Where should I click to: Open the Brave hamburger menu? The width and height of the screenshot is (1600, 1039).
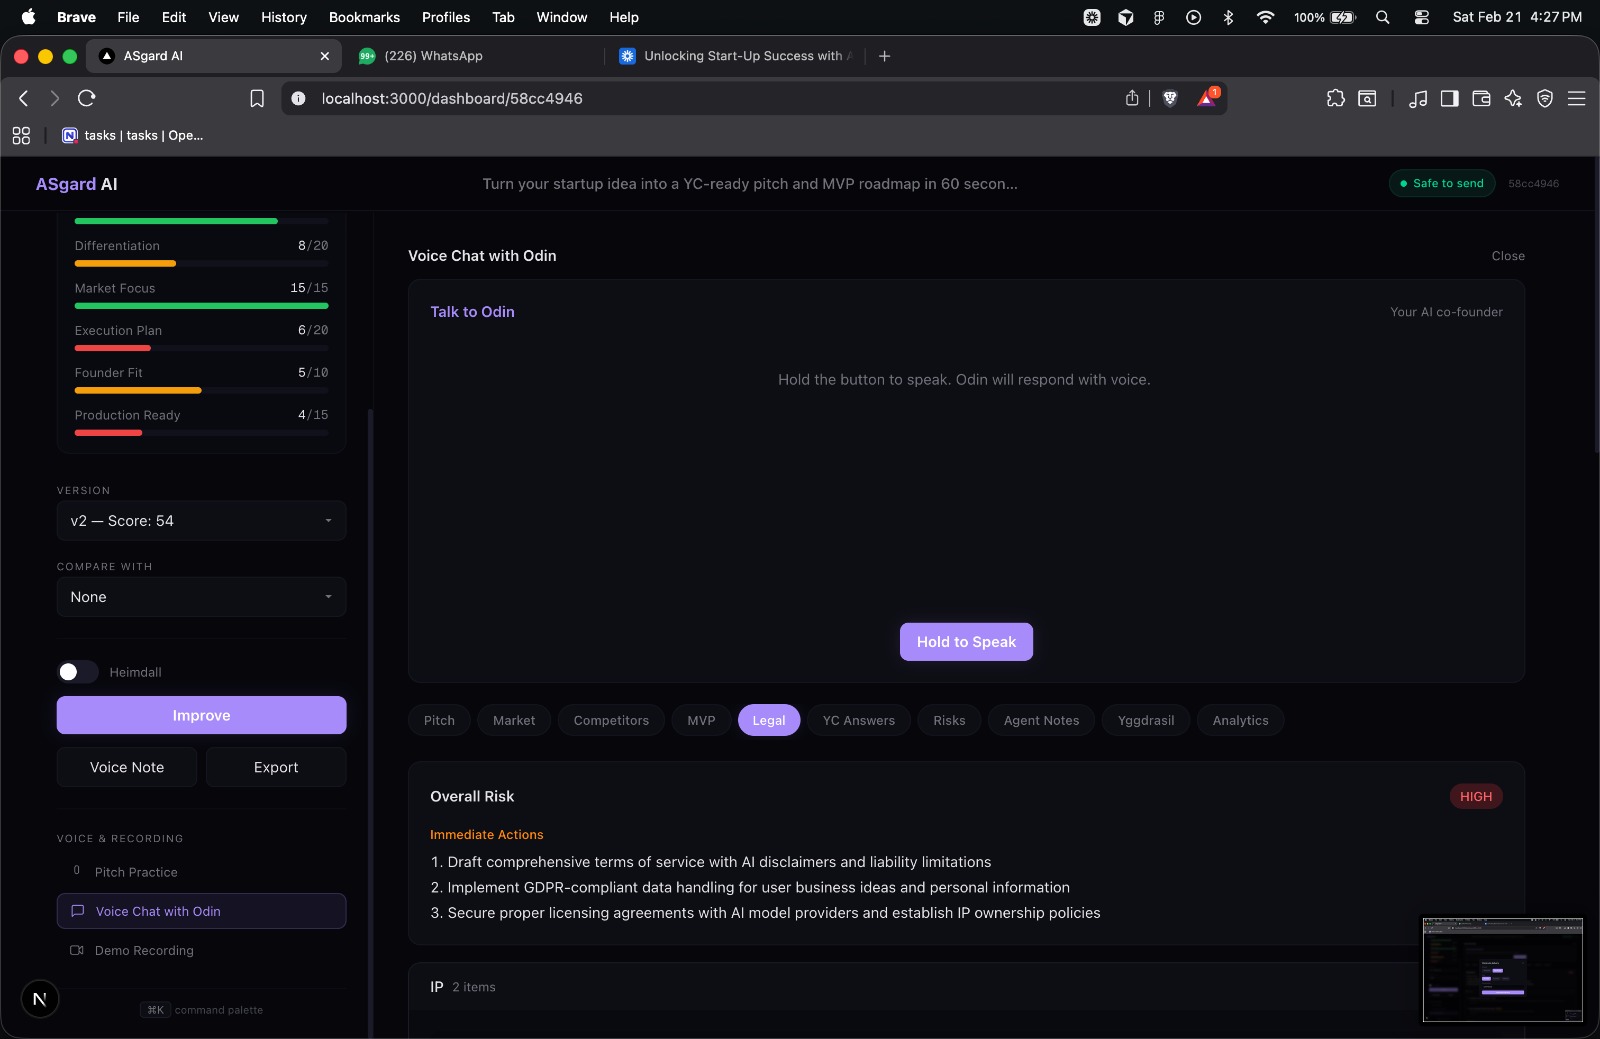click(x=1577, y=98)
